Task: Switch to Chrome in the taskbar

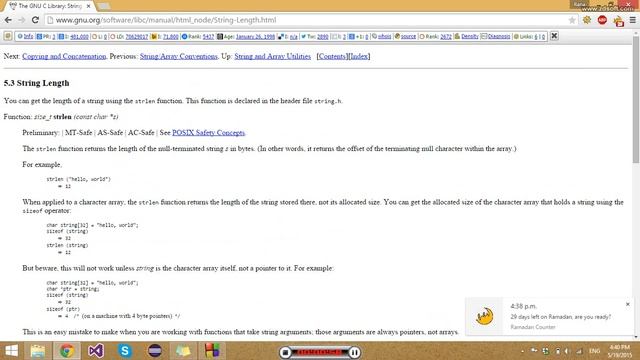Action: [x=67, y=351]
